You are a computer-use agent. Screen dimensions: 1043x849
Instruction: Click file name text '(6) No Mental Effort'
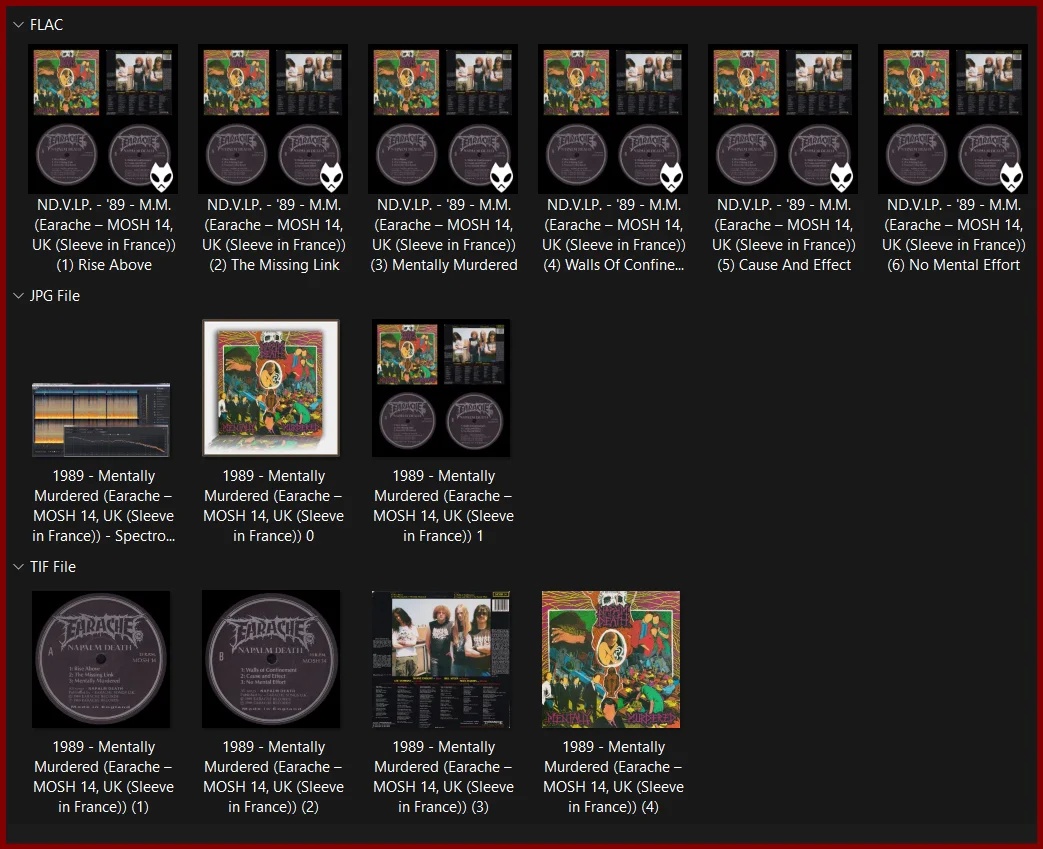(953, 265)
